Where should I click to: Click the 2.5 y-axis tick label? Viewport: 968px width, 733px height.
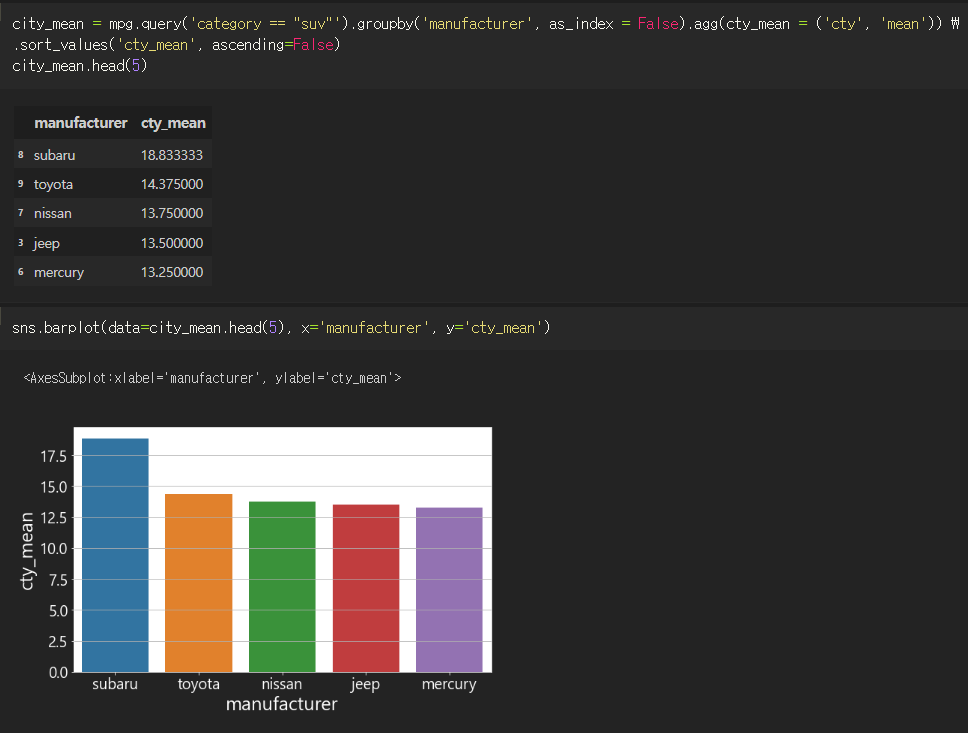point(58,642)
